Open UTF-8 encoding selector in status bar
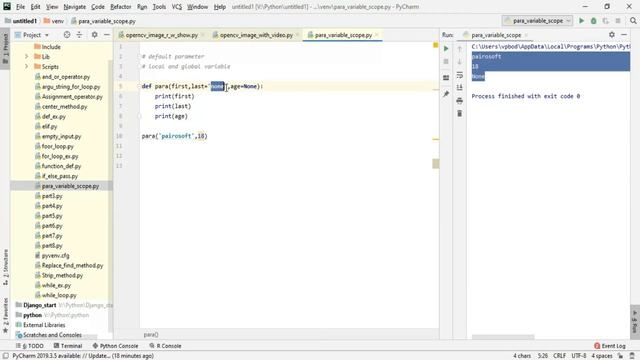Image resolution: width=640 pixels, height=360 pixels. (579, 356)
